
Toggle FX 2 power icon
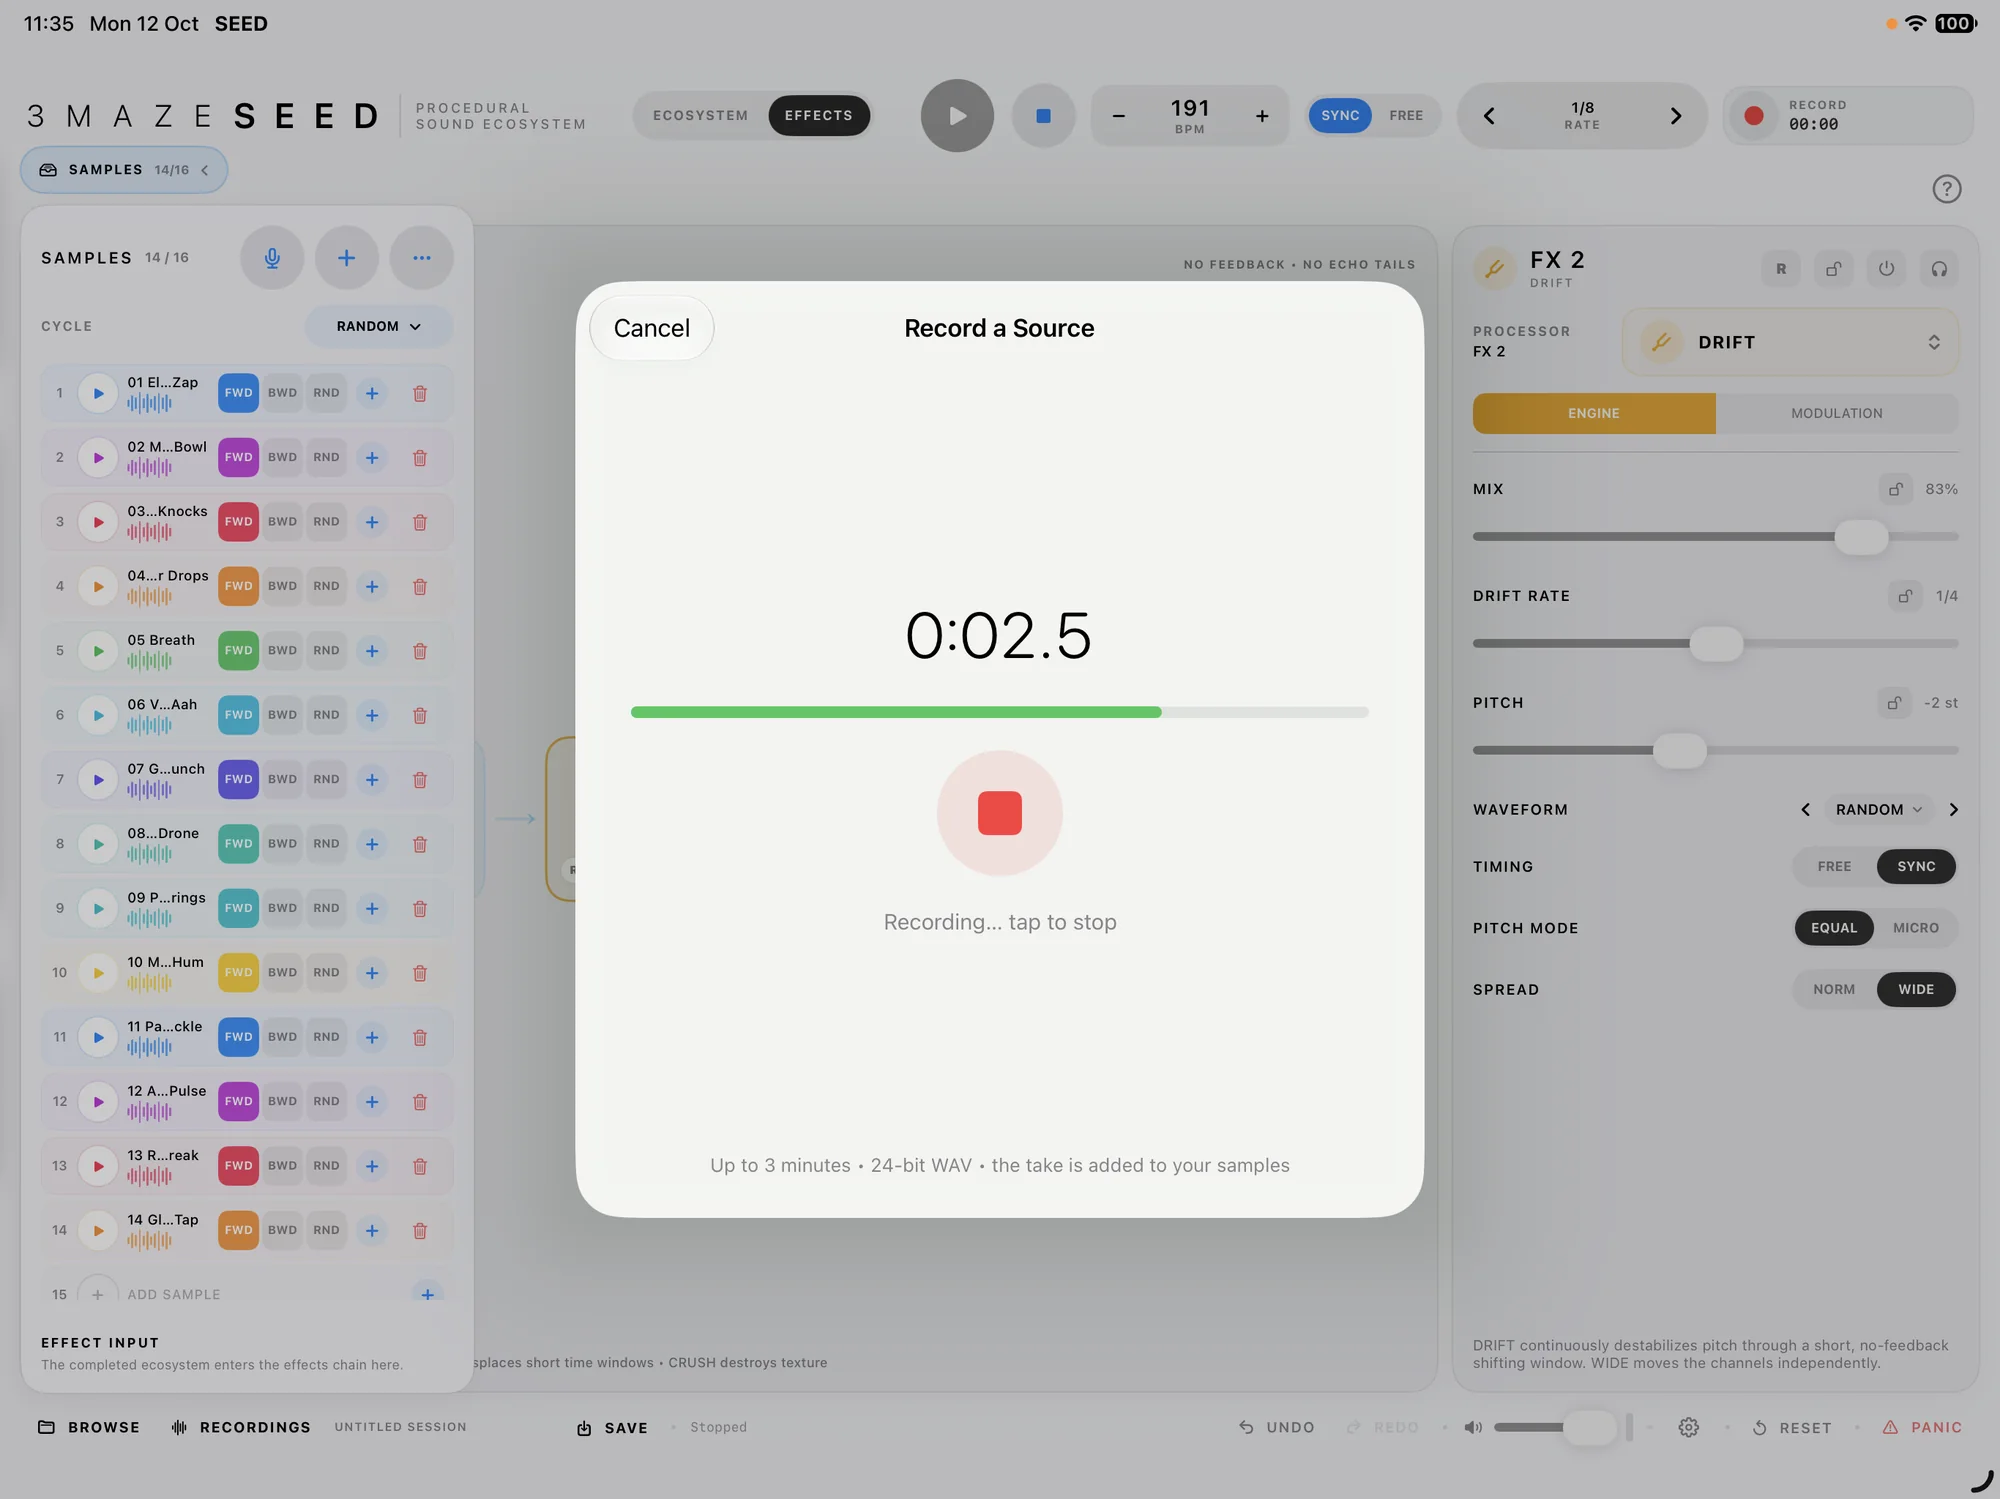click(1886, 269)
